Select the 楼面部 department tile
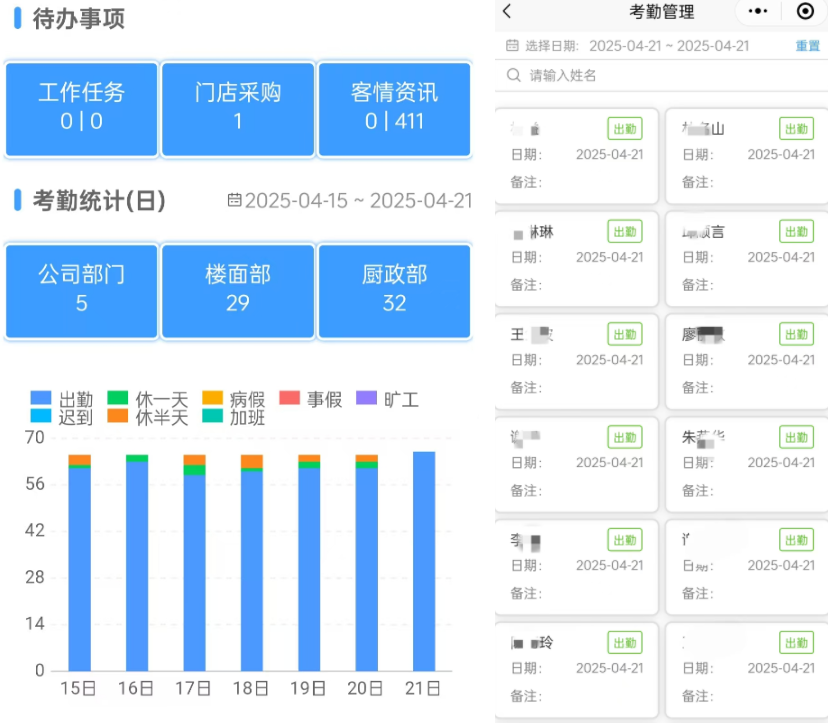 238,291
